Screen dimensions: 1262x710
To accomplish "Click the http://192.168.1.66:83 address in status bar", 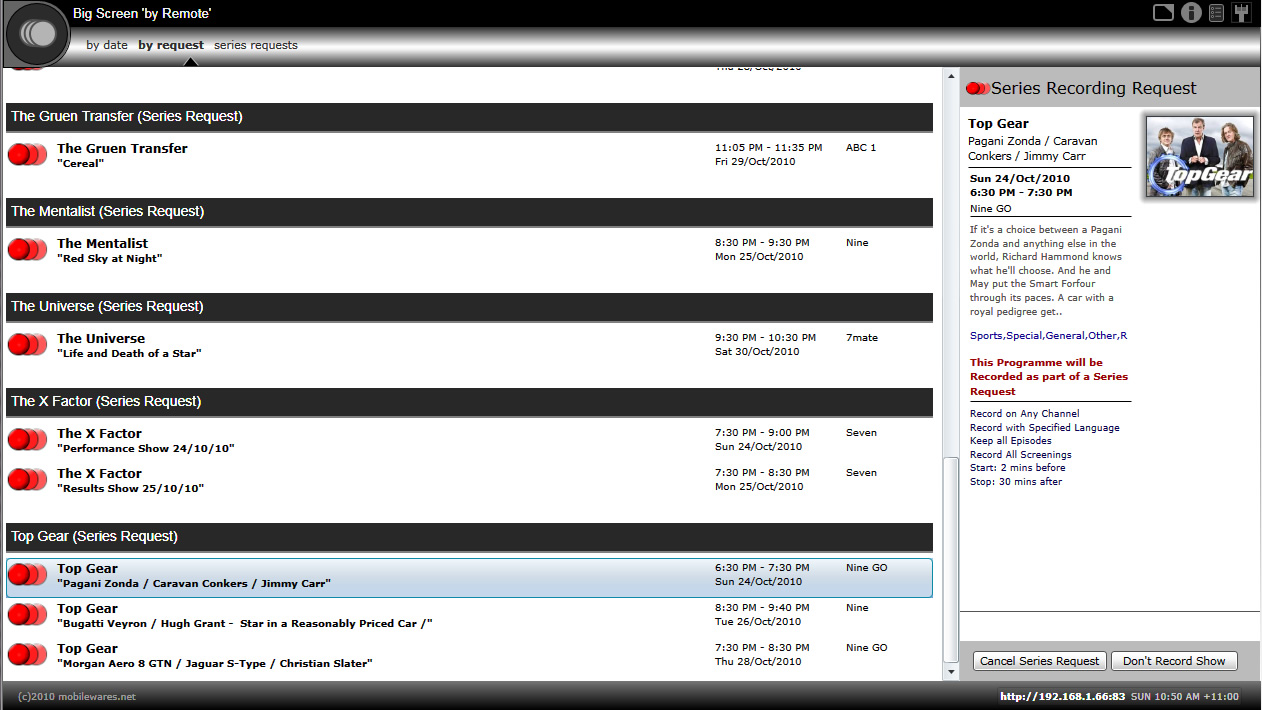I will [1062, 696].
